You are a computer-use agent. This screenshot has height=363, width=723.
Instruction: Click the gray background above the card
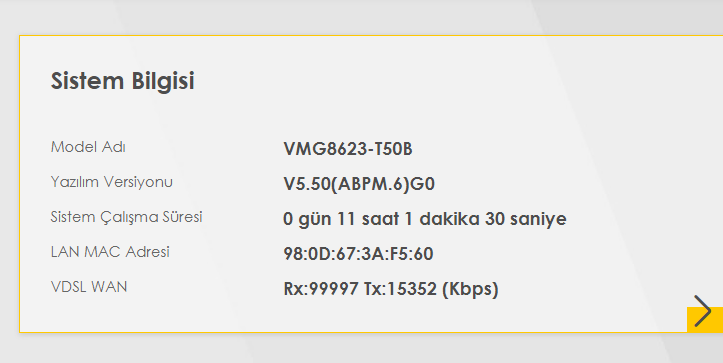362,17
